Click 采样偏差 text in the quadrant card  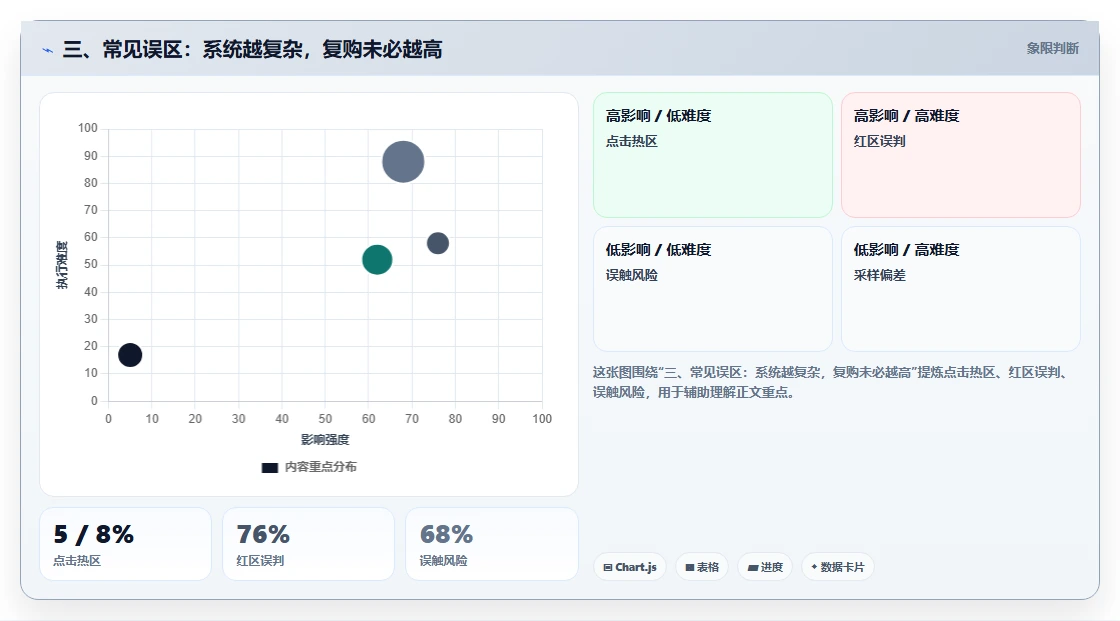(x=879, y=275)
